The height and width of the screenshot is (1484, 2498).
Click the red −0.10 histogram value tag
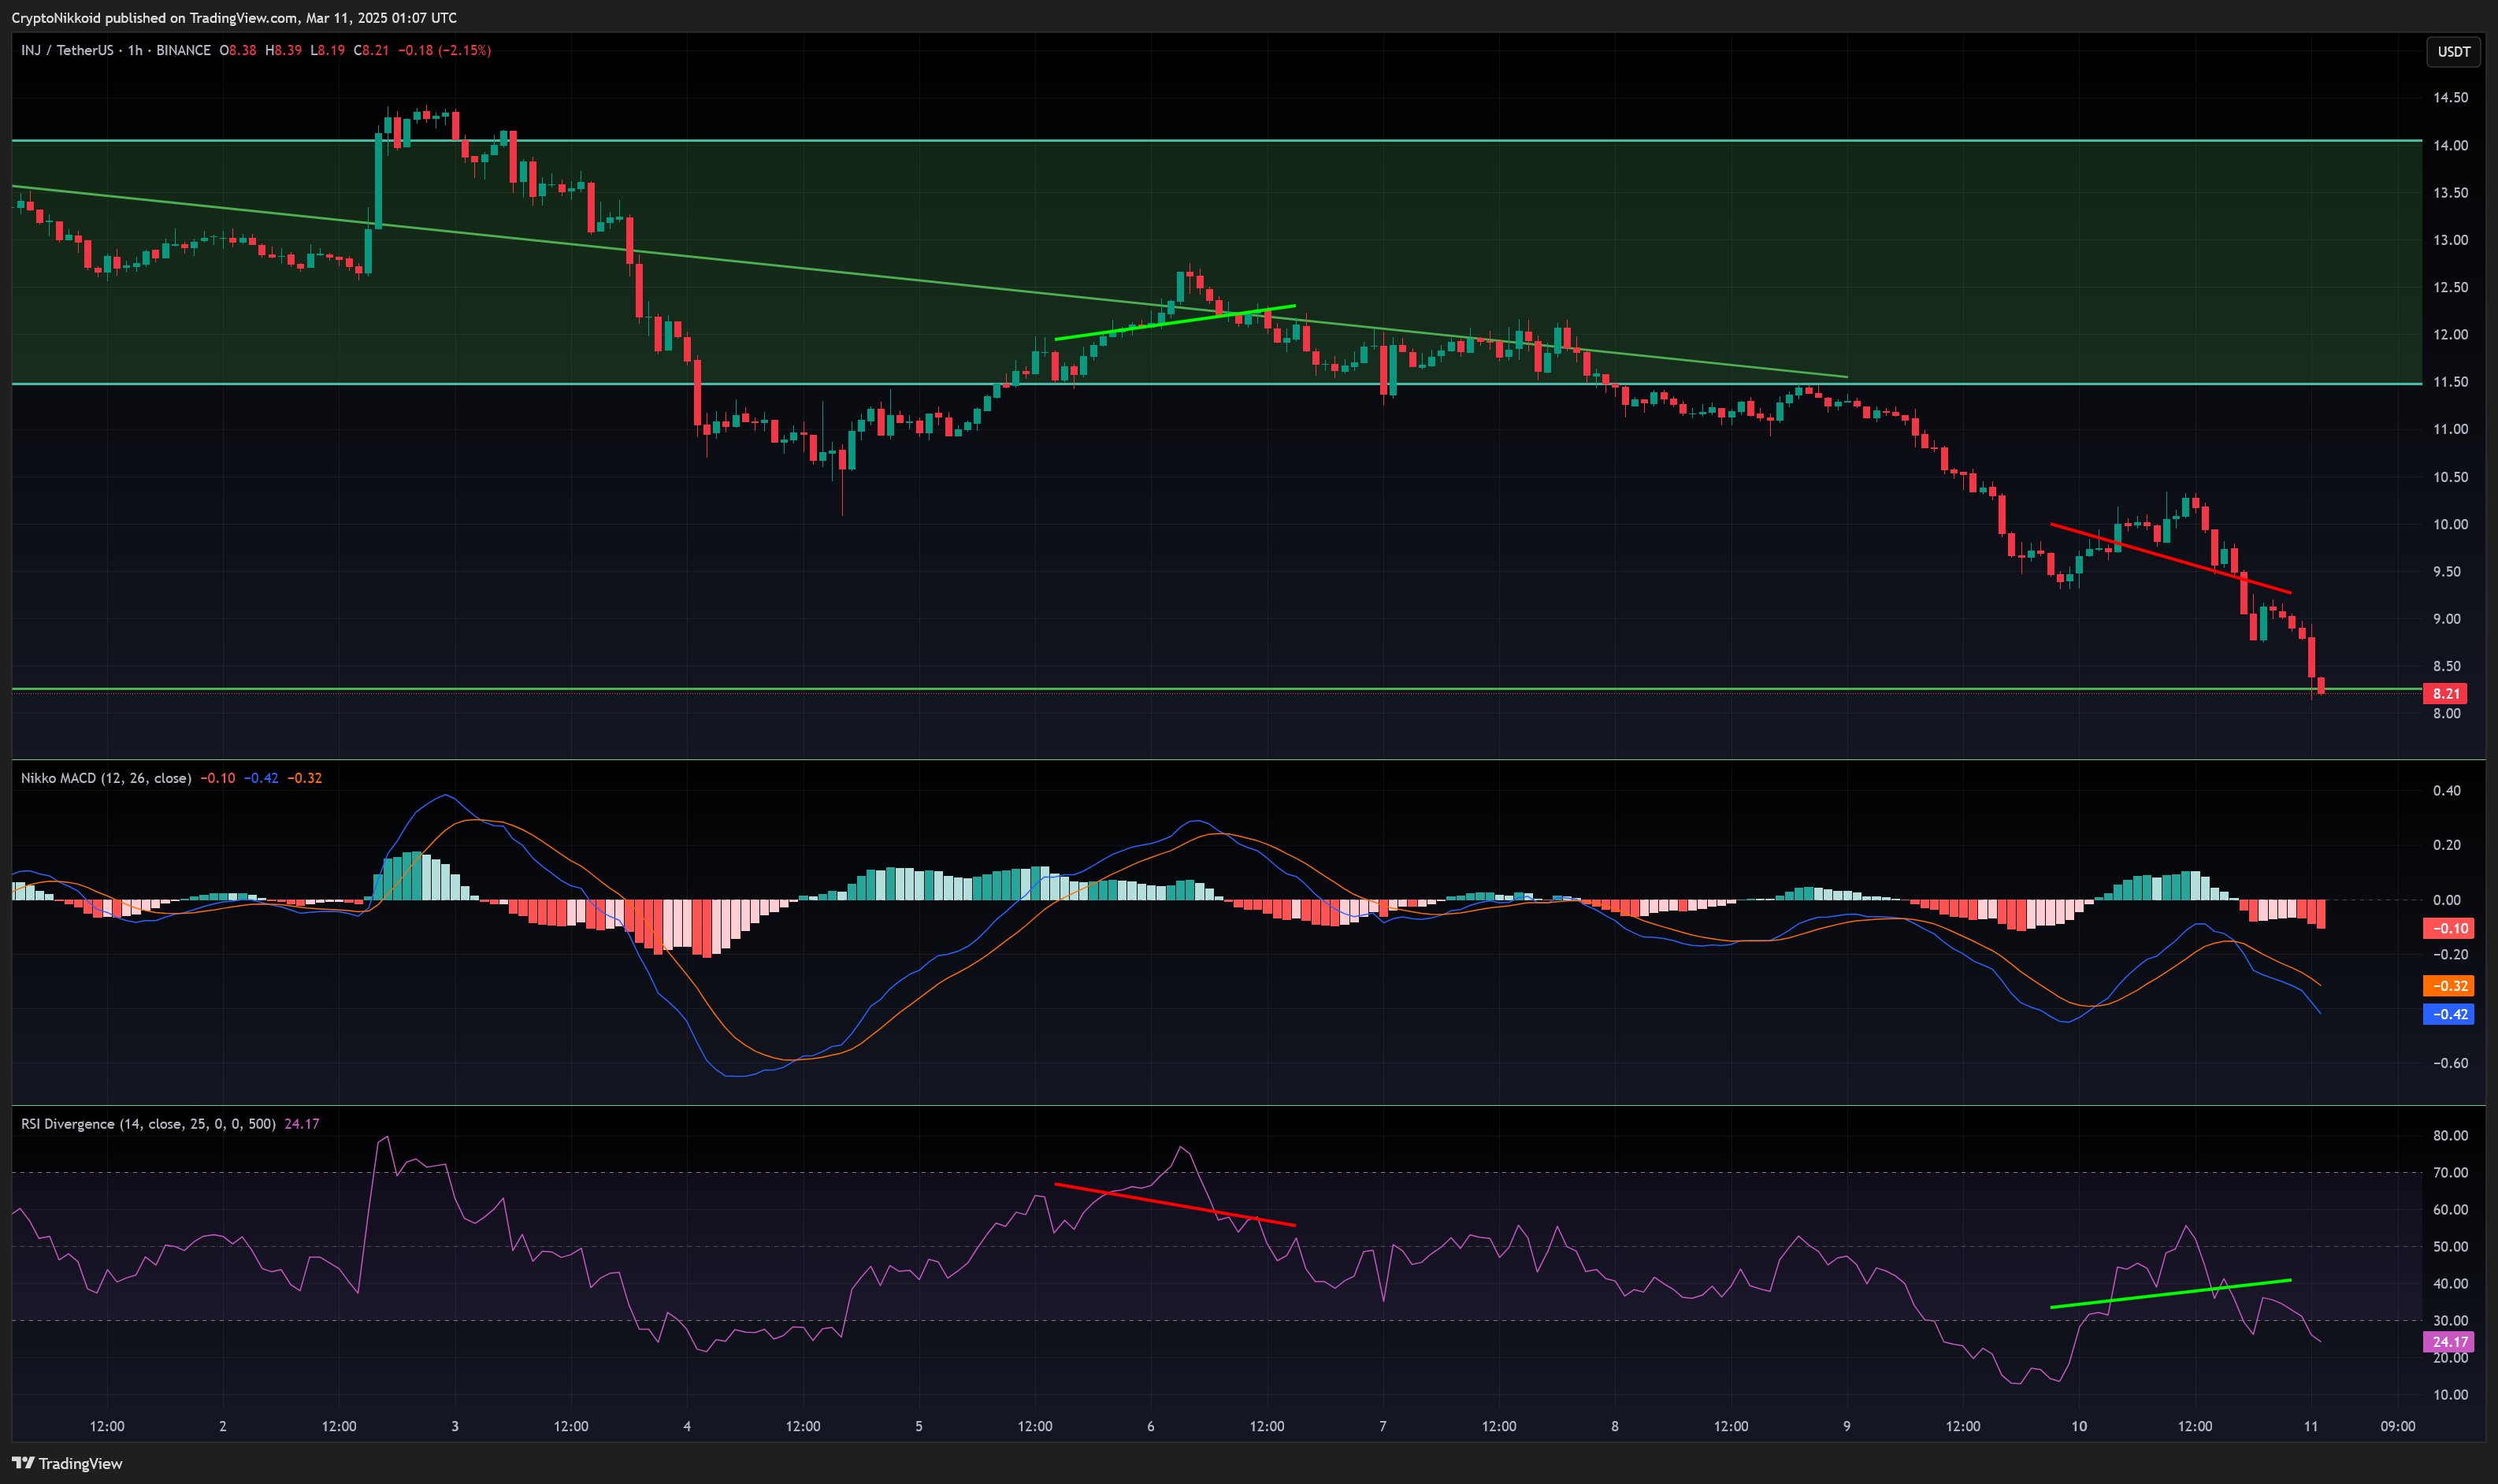pos(2448,928)
